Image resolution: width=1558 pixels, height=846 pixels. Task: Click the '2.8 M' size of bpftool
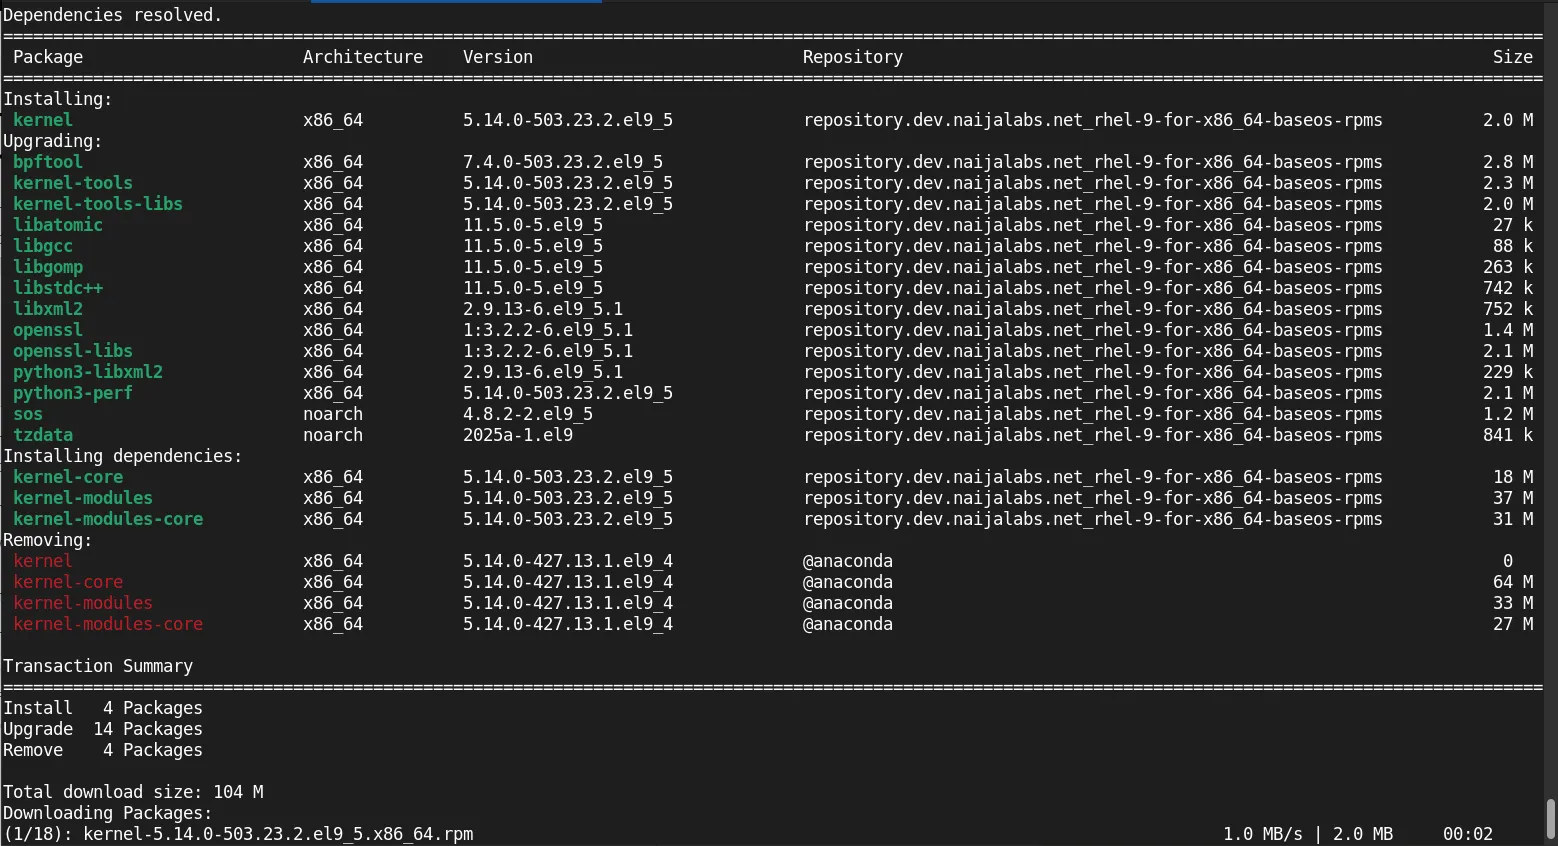point(1508,162)
